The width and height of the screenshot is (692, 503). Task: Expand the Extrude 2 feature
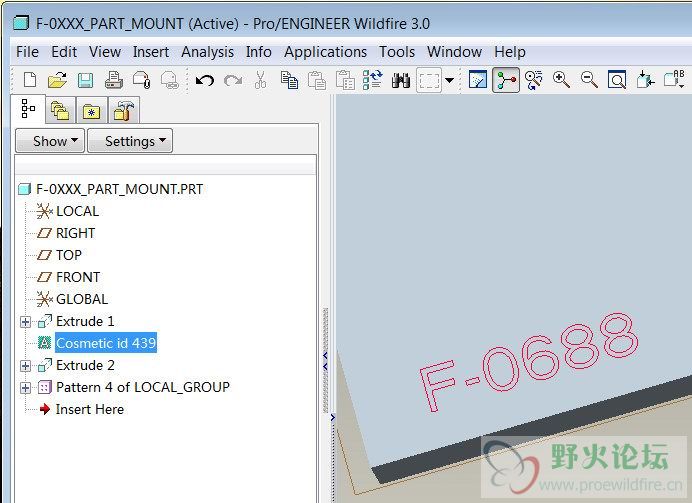click(x=26, y=366)
